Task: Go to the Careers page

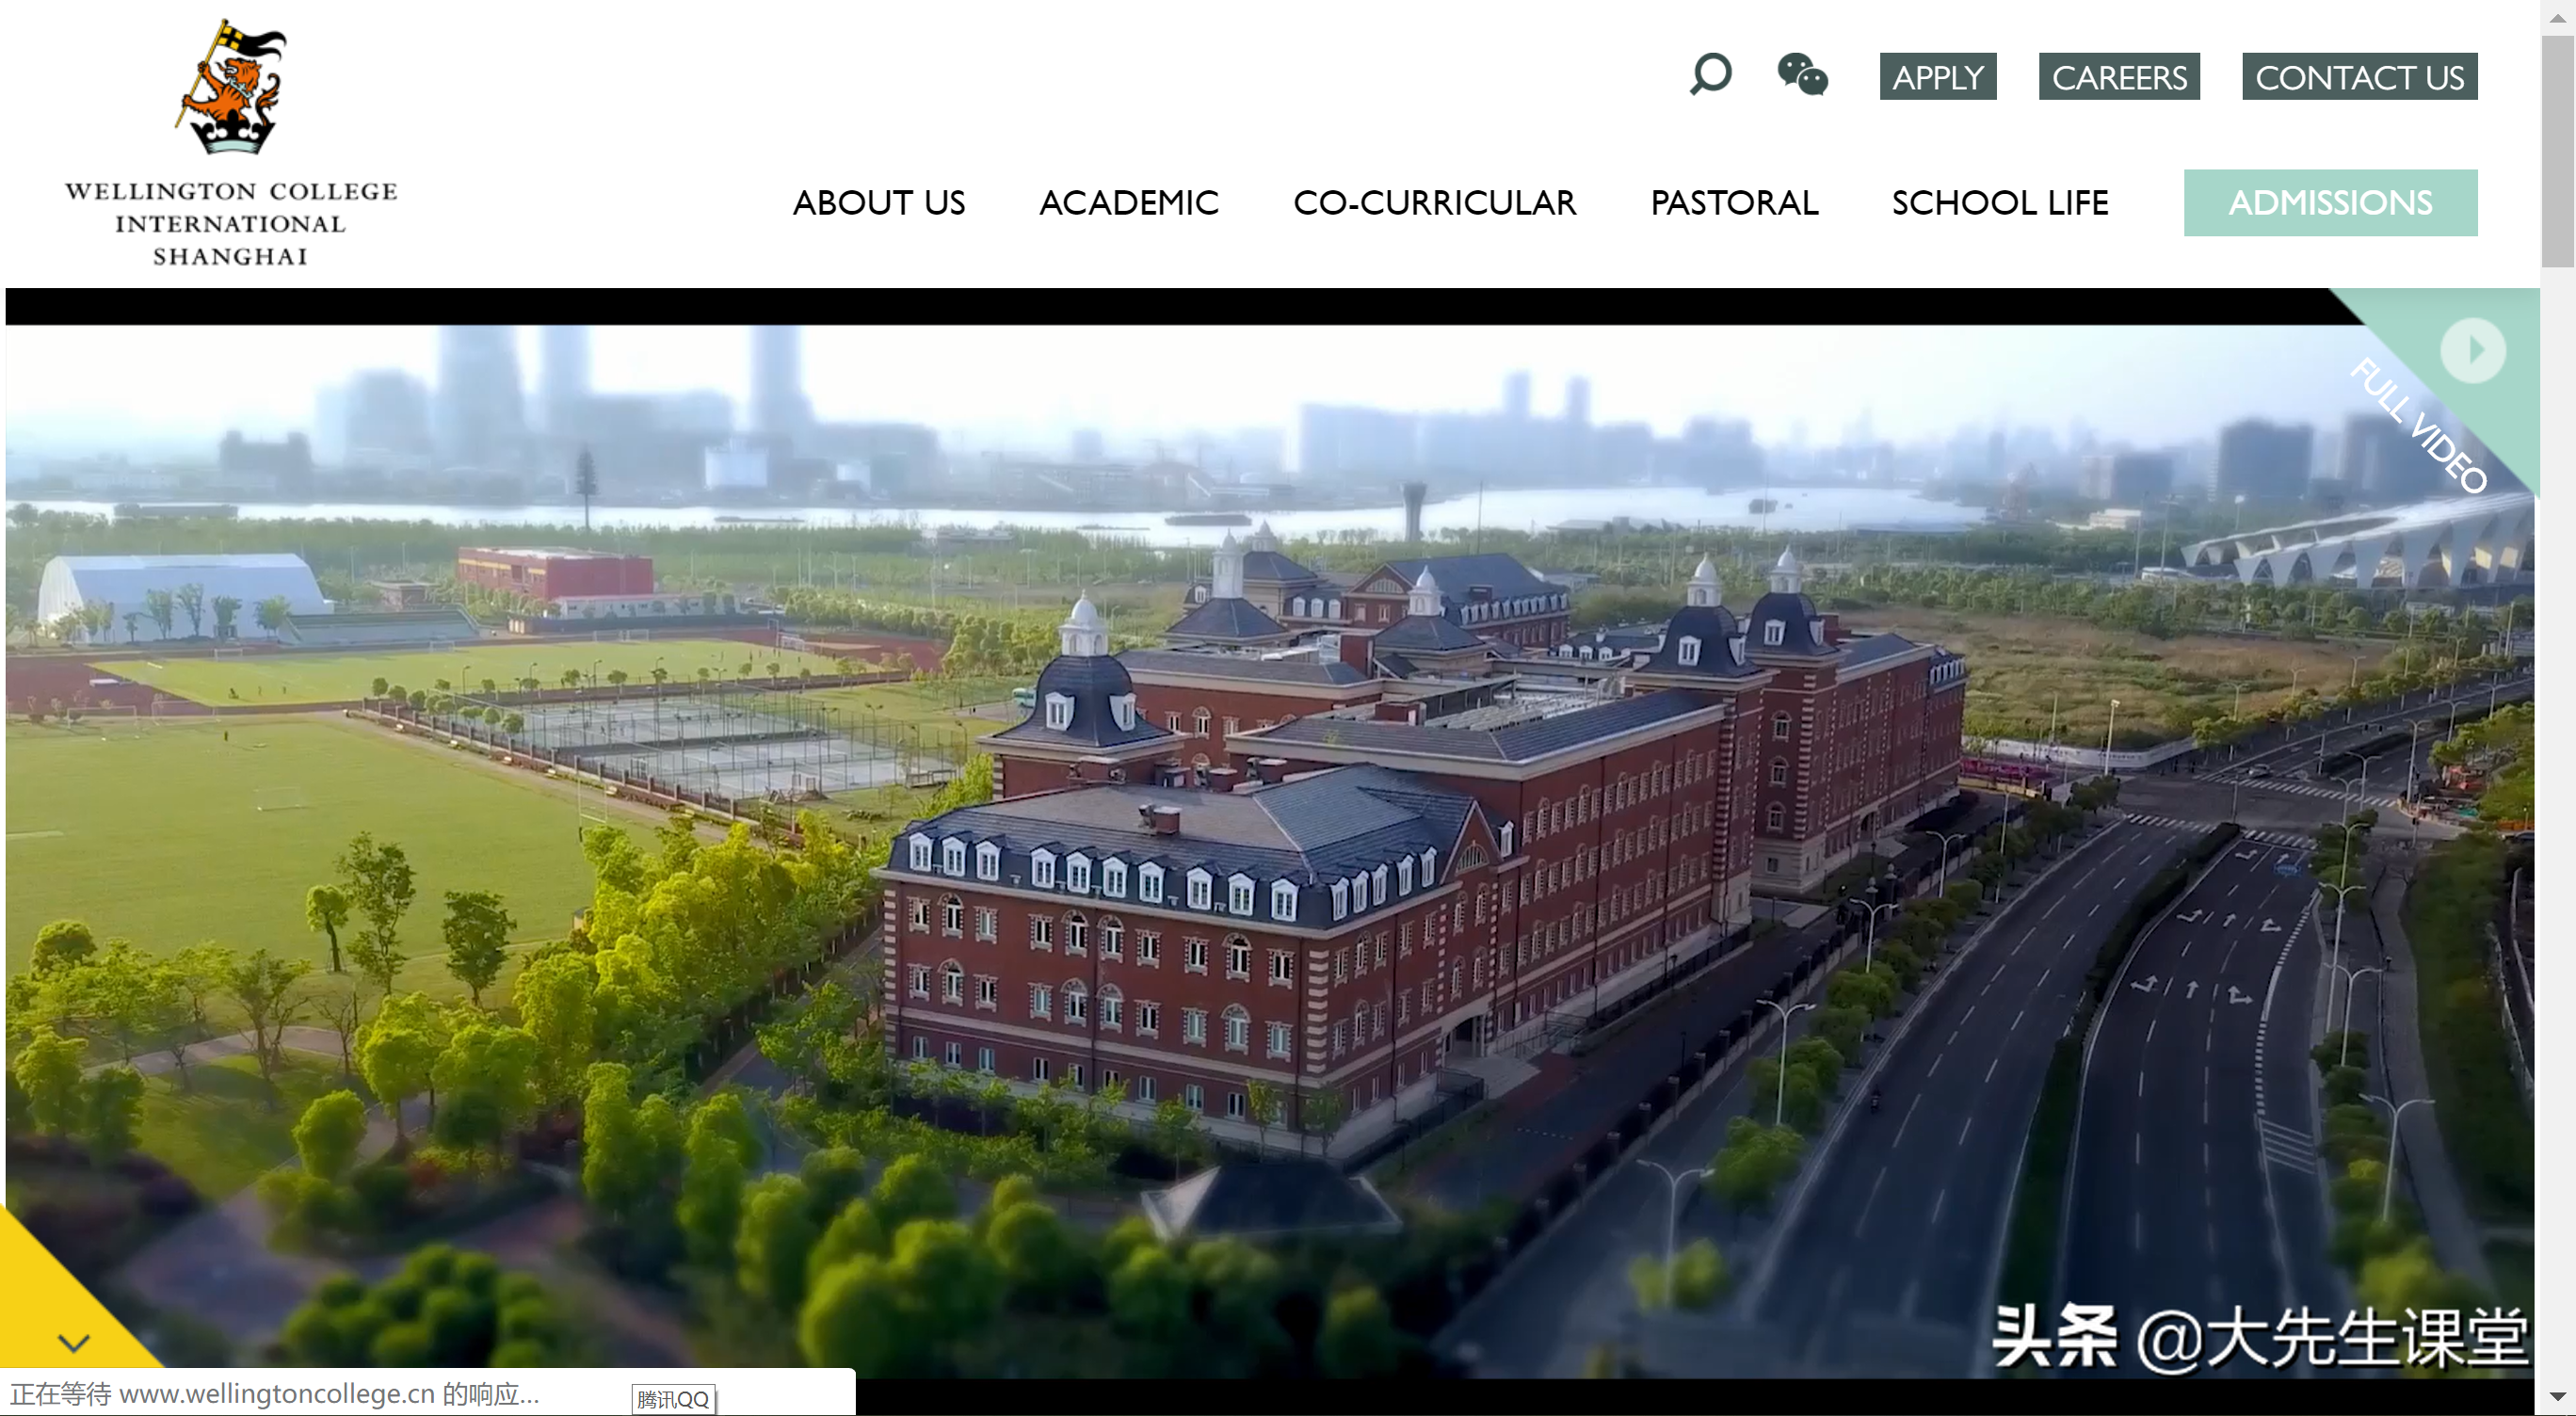Action: click(x=2118, y=77)
